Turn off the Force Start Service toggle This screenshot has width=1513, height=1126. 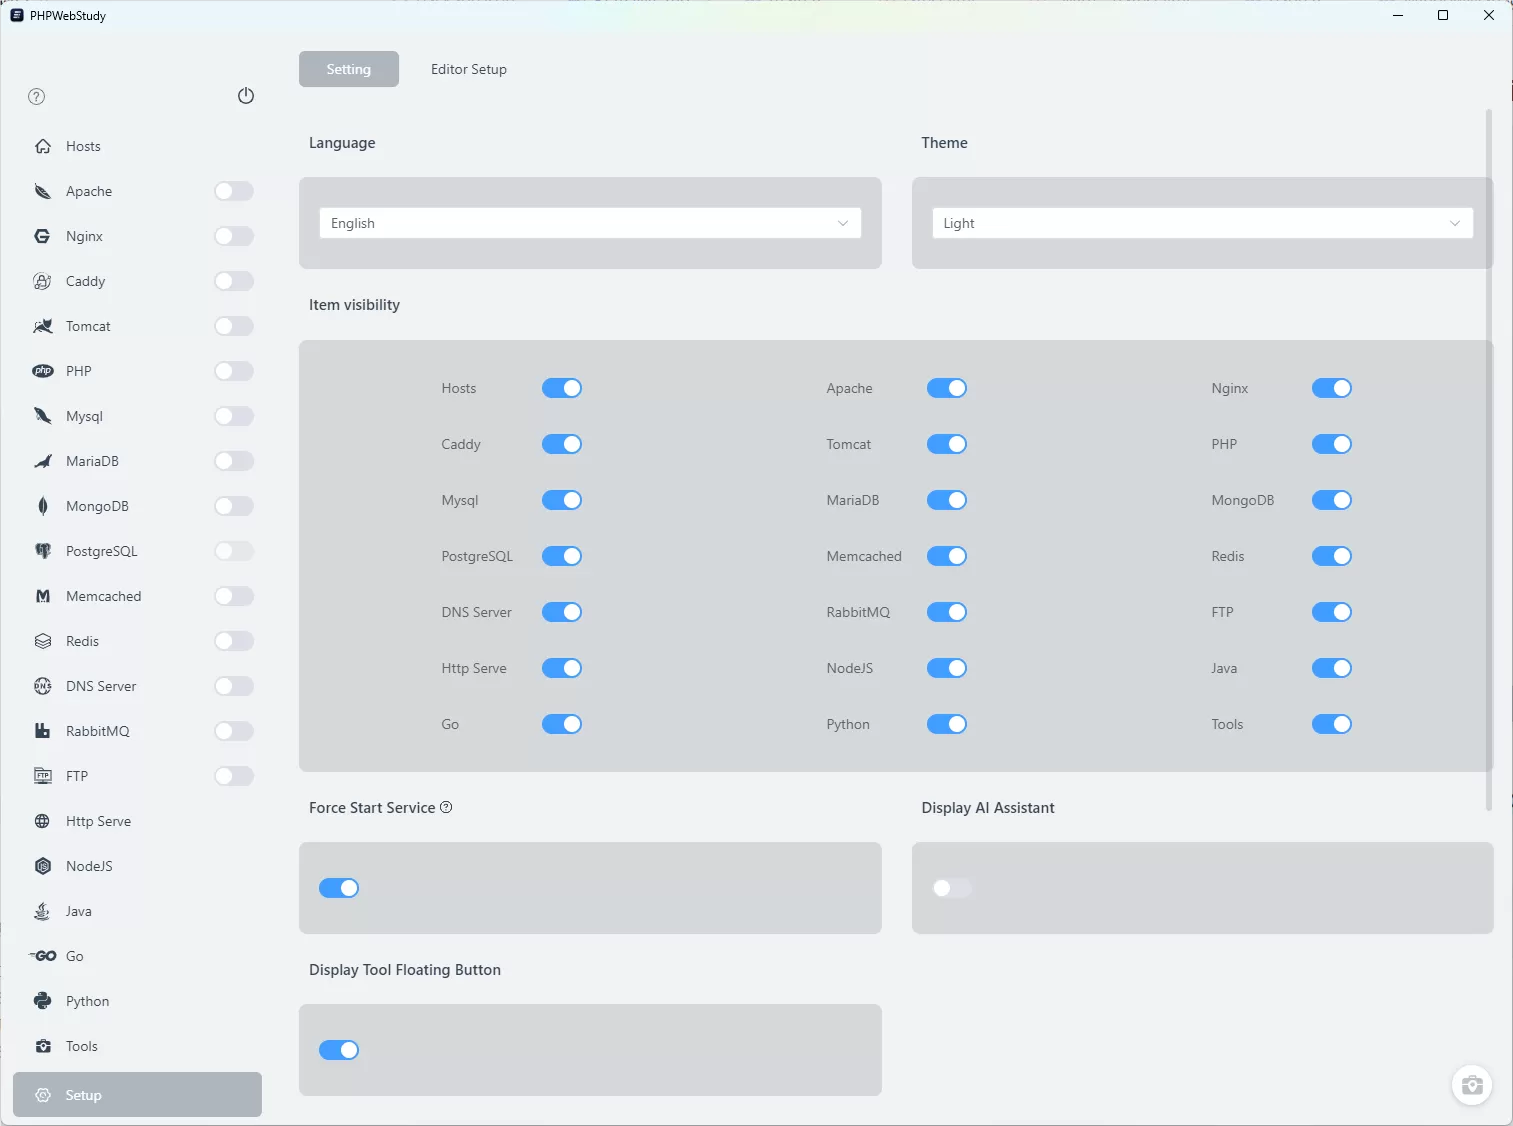(x=339, y=888)
